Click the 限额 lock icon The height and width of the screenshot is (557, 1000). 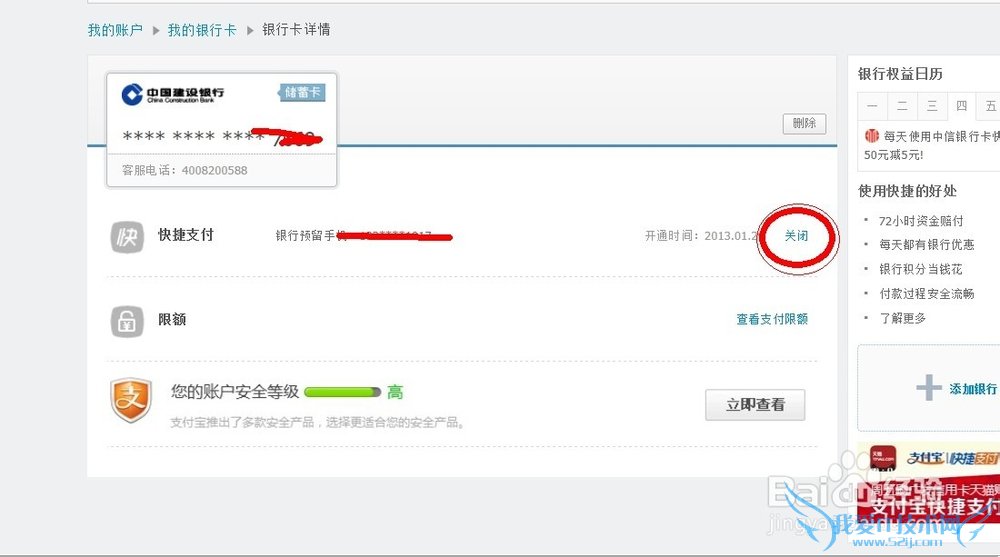[x=127, y=321]
